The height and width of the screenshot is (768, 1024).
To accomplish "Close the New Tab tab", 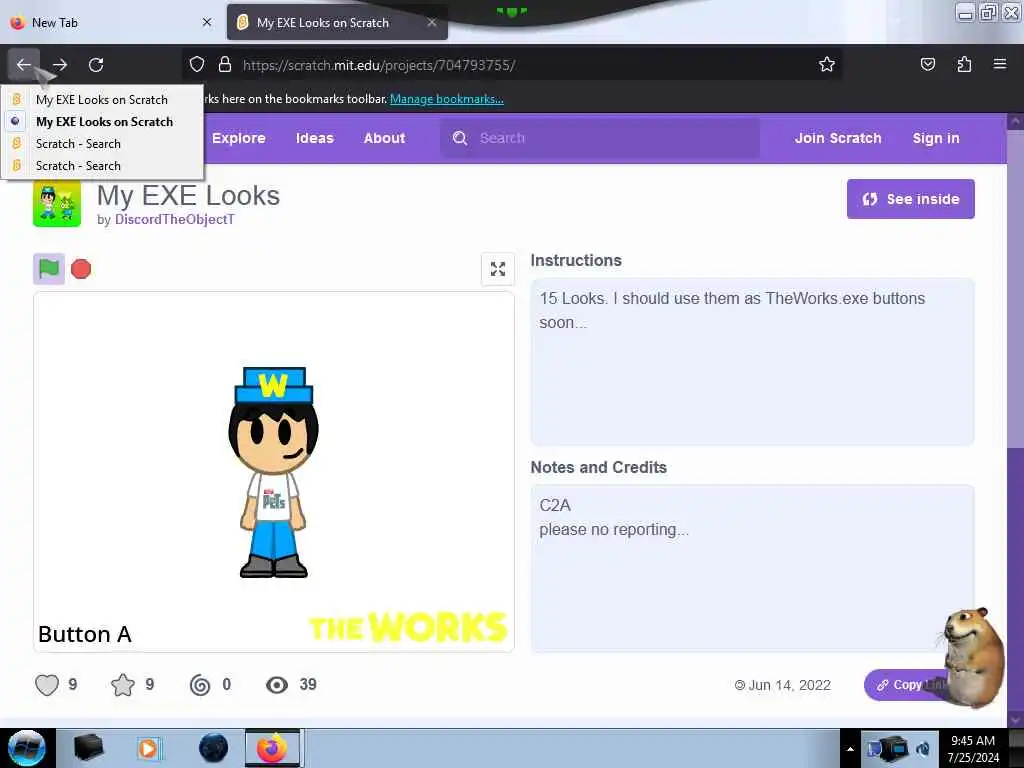I will coord(207,22).
